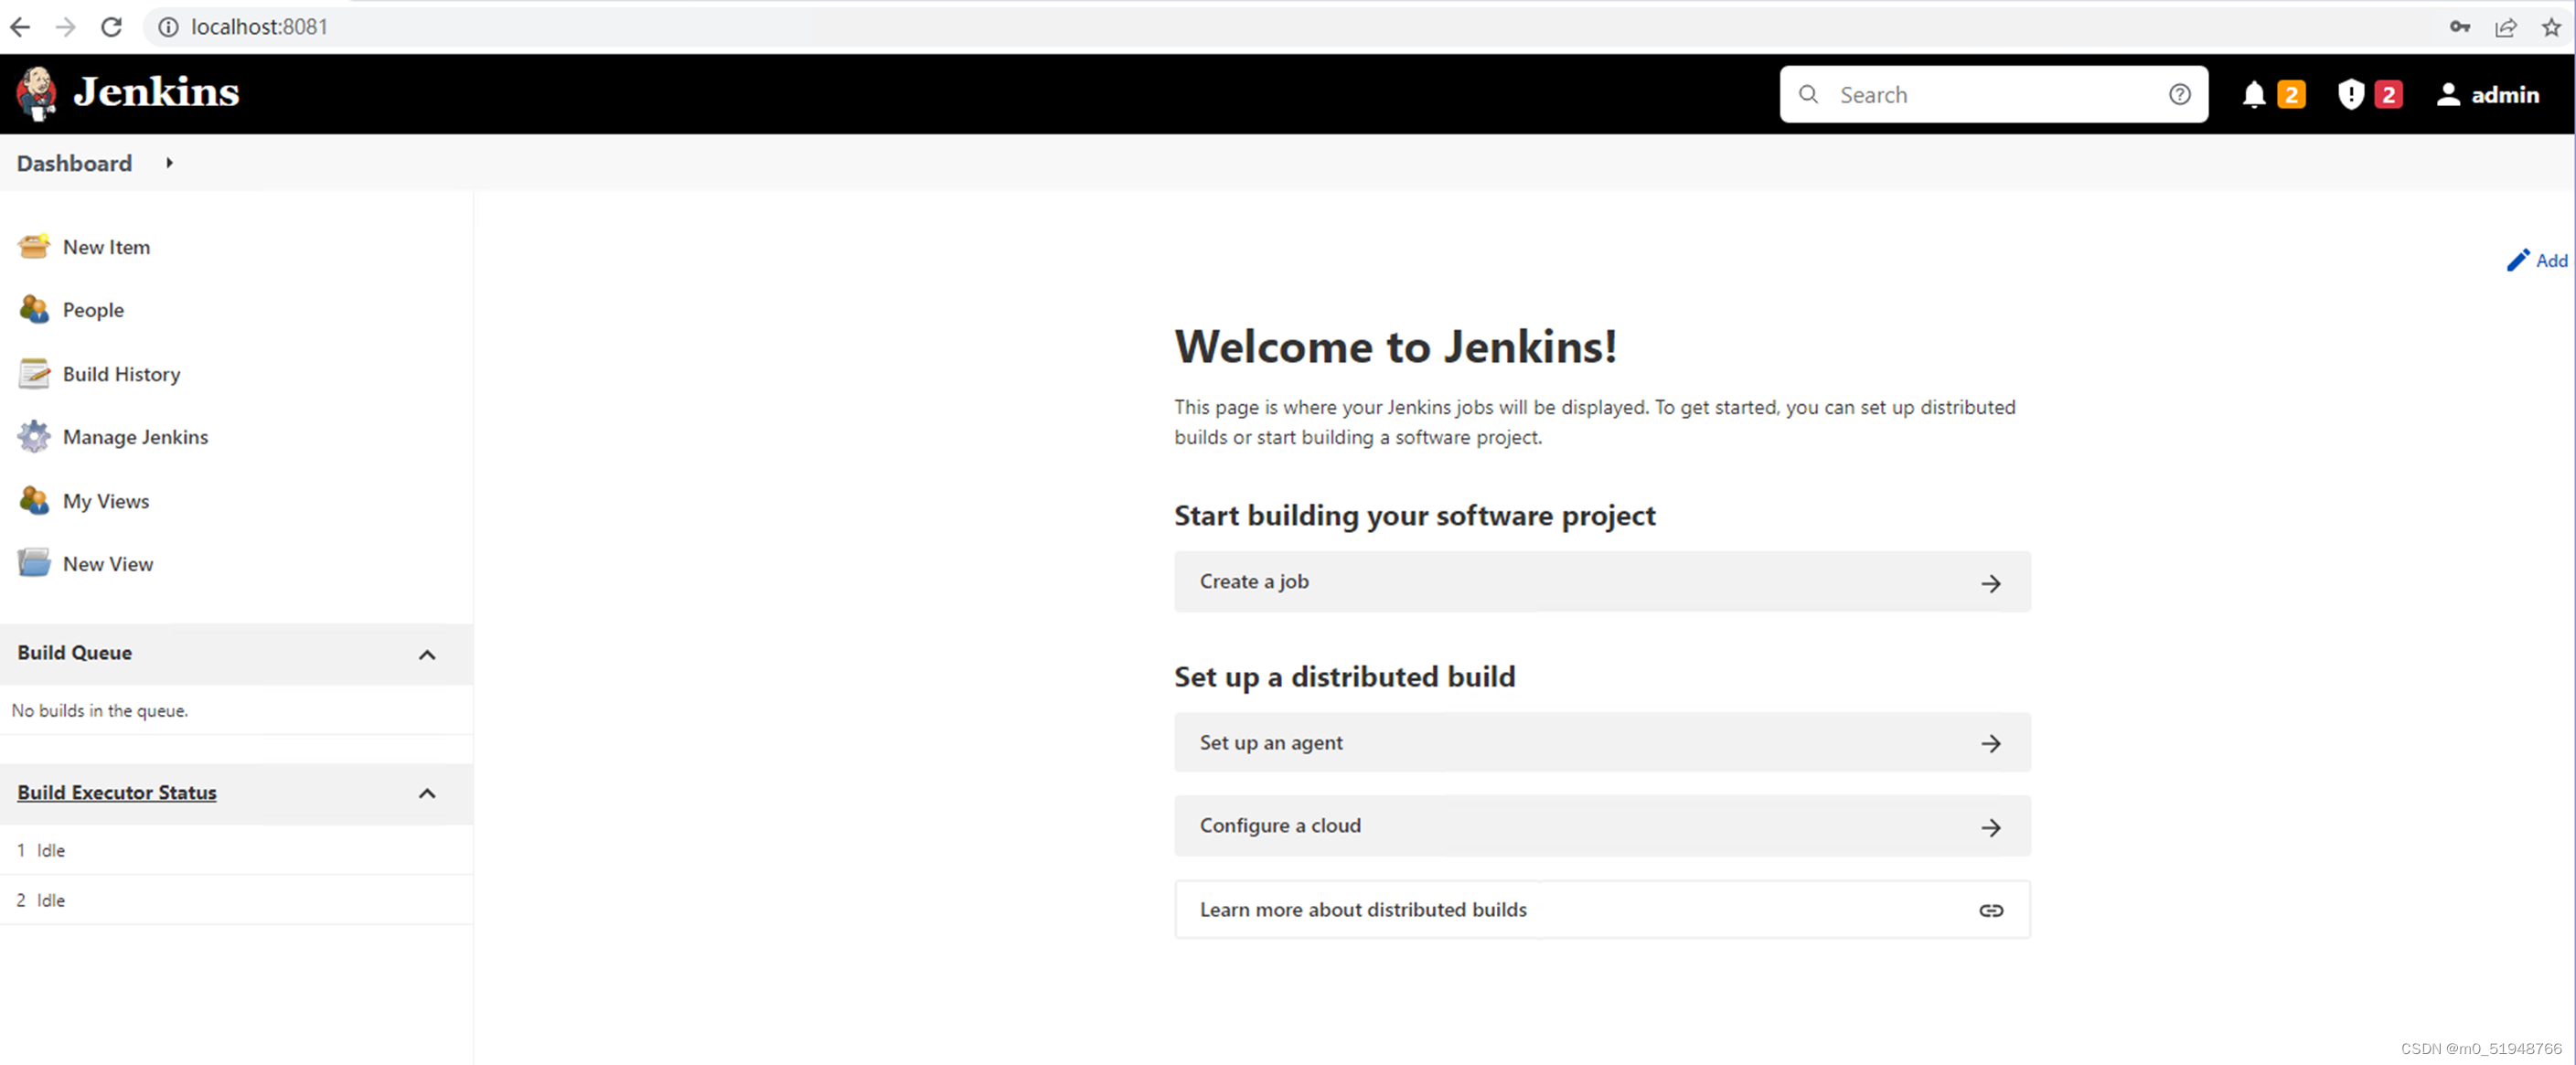Click the link icon on Learn more row
Image resolution: width=2576 pixels, height=1065 pixels.
pos(1990,910)
